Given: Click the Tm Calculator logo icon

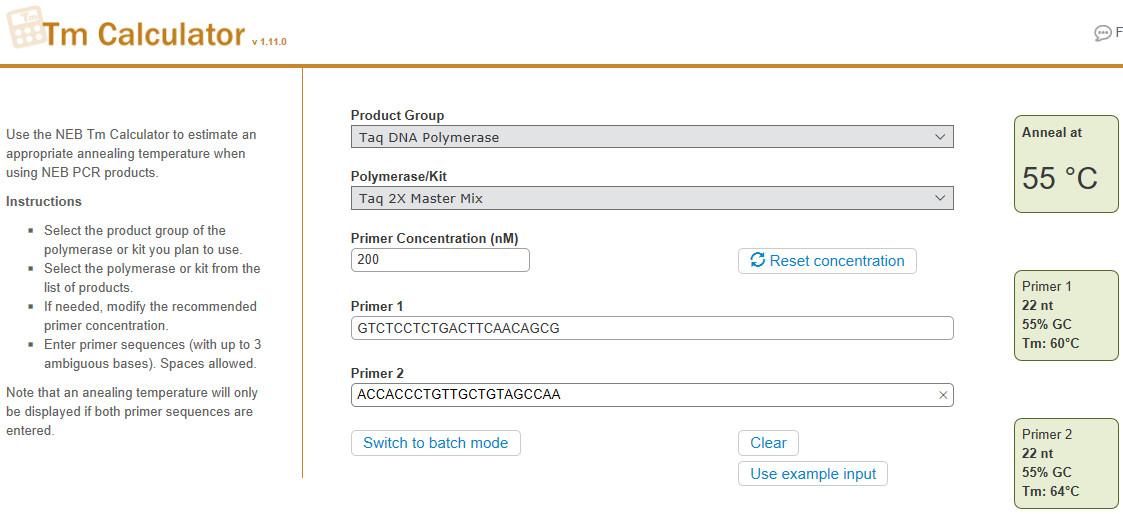Looking at the screenshot, I should coord(25,27).
